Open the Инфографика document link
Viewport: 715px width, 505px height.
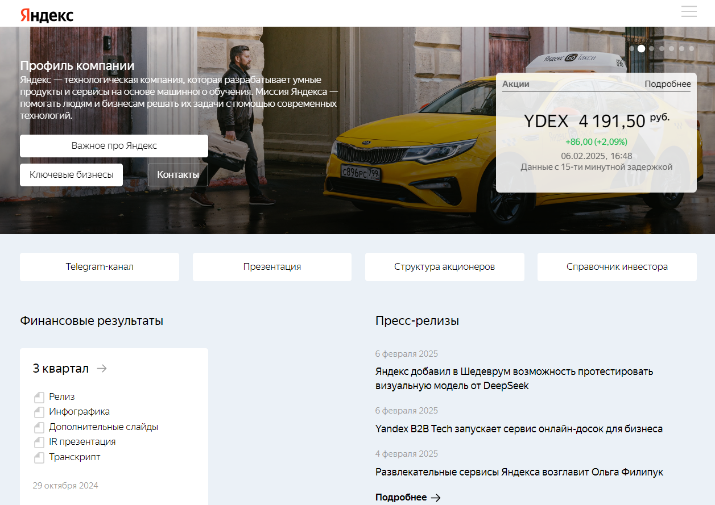point(79,412)
